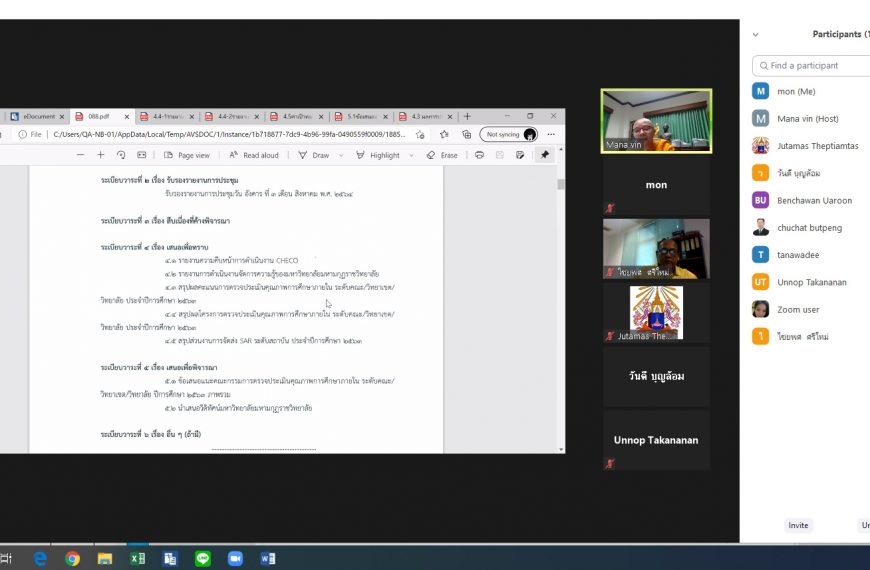Click the Not syncing profile button
The height and width of the screenshot is (570, 870).
509,134
